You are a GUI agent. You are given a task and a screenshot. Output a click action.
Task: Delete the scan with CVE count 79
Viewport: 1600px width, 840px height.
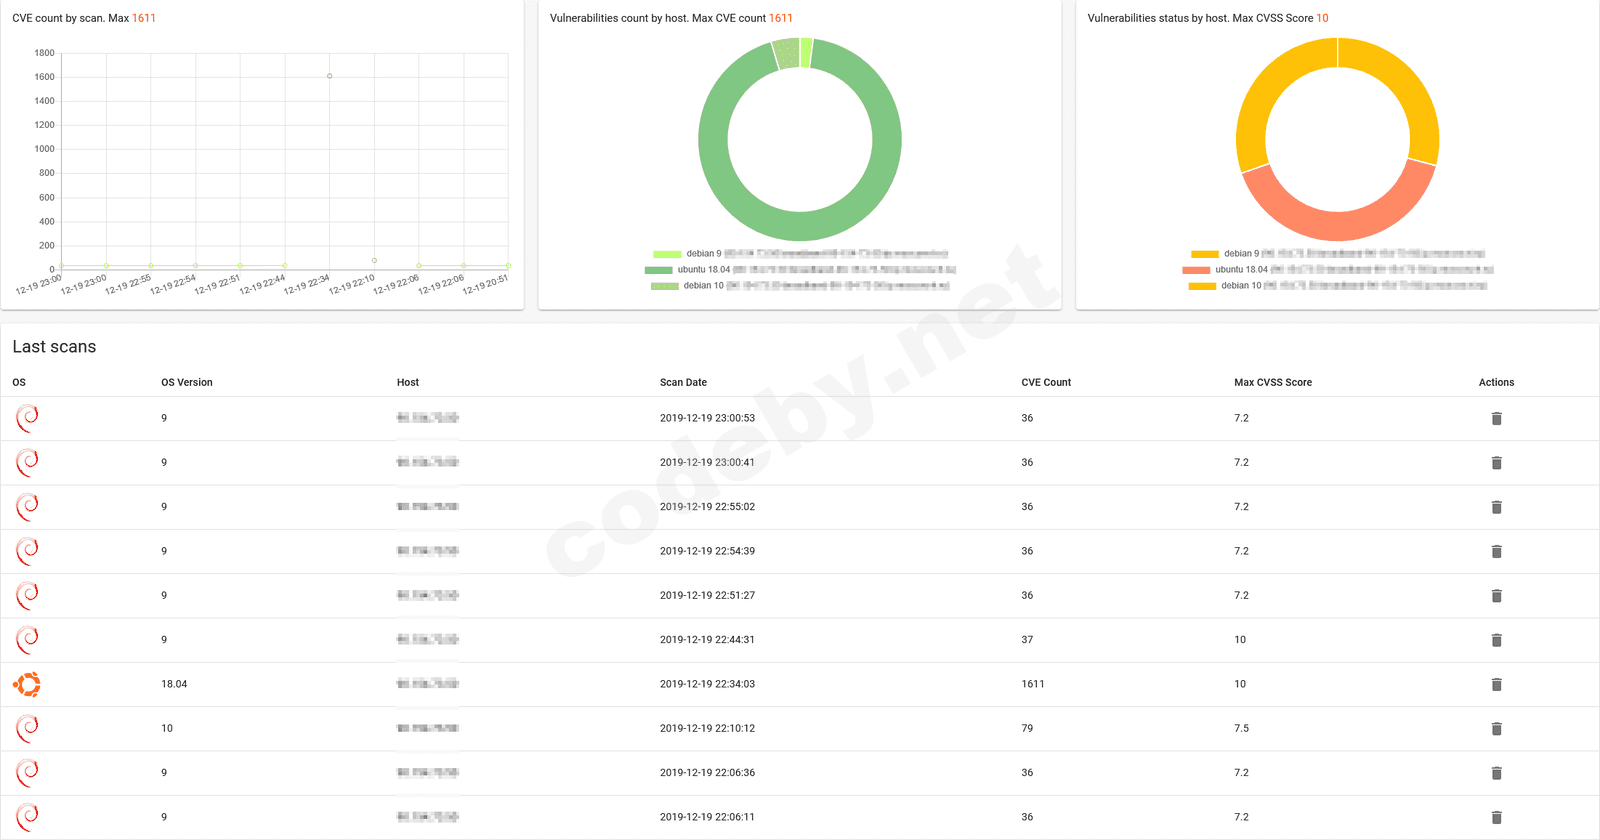click(x=1496, y=728)
